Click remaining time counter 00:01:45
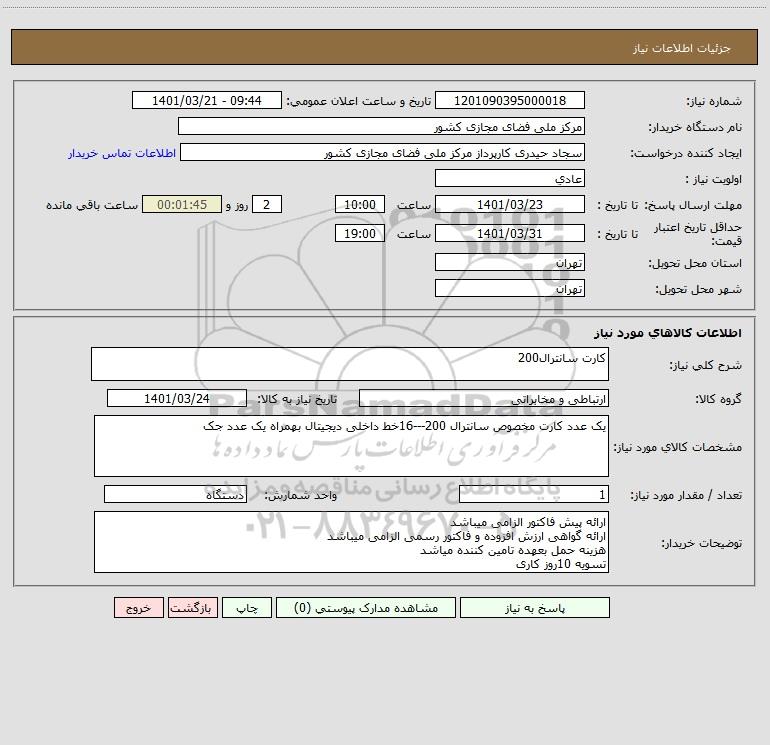 [182, 204]
